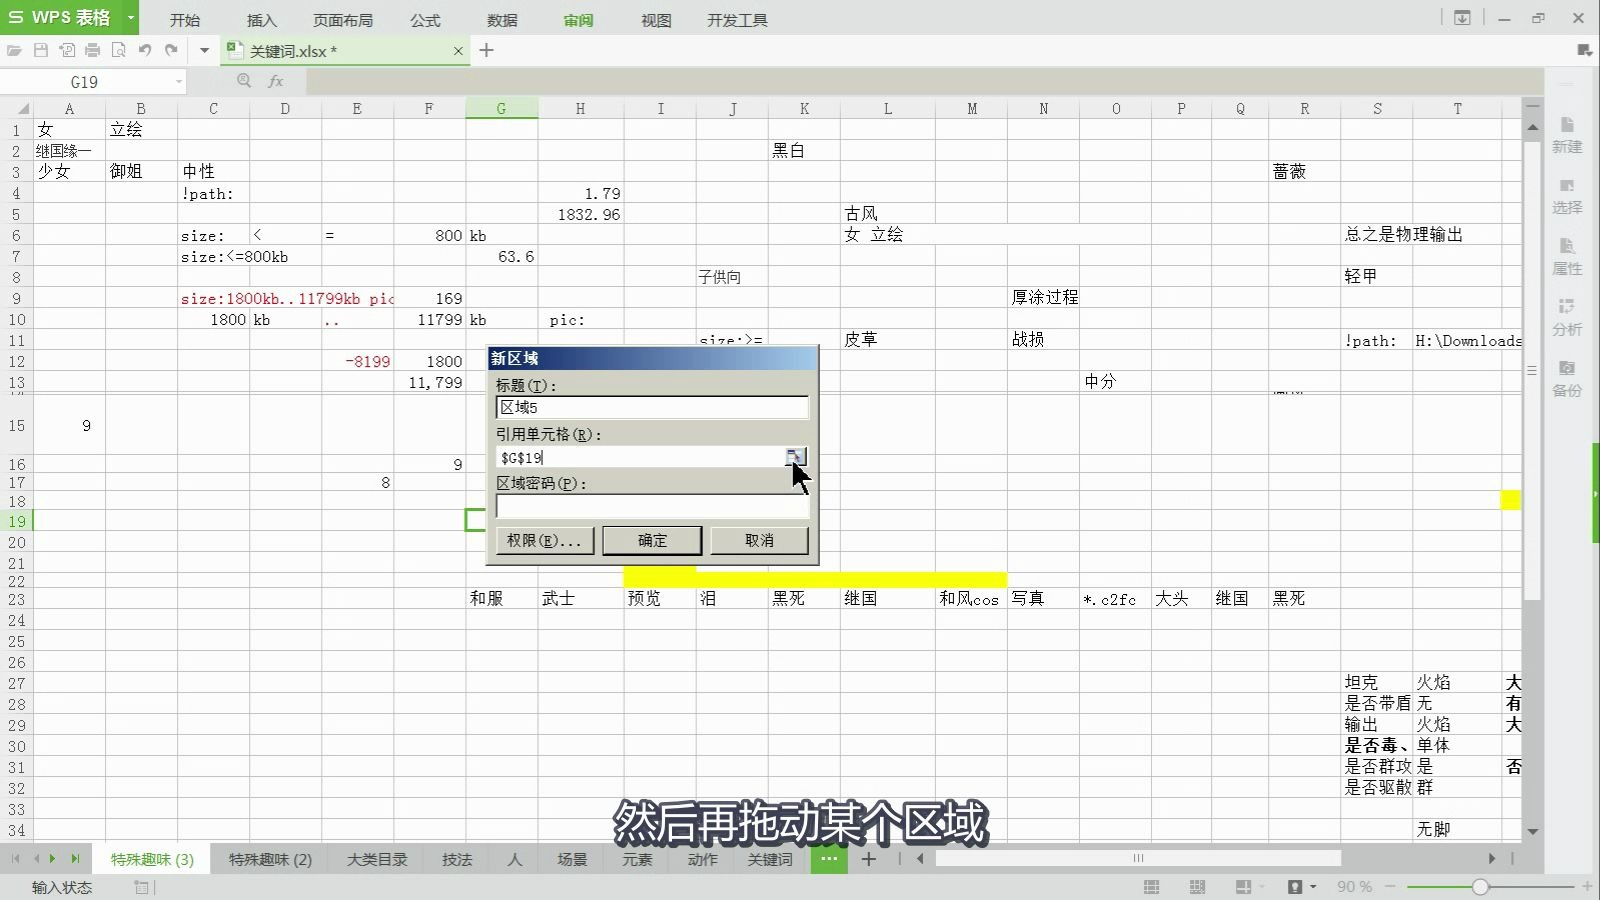Image resolution: width=1600 pixels, height=900 pixels.
Task: Open 属性 panel in right sidebar
Action: pyautogui.click(x=1567, y=257)
